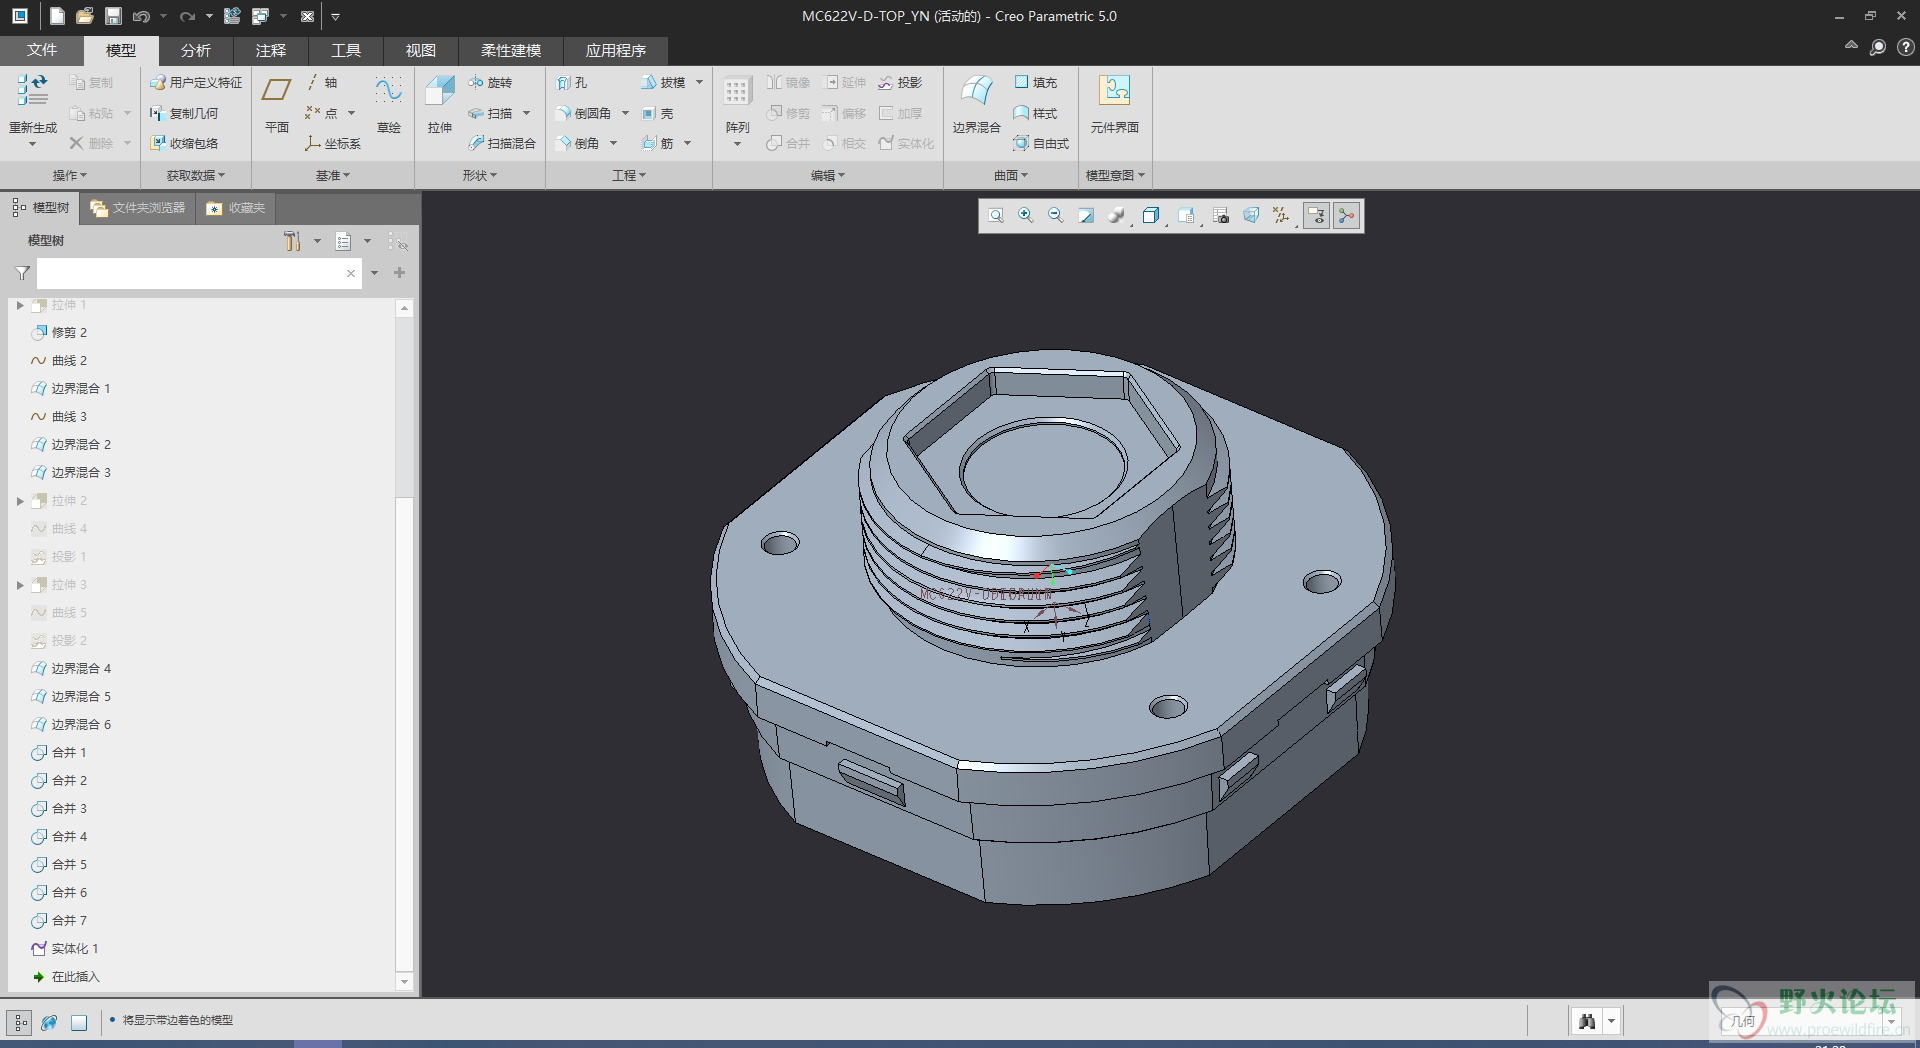This screenshot has height=1048, width=1920.
Task: Select the 拉伸 (Extrude) tool
Action: (440, 104)
